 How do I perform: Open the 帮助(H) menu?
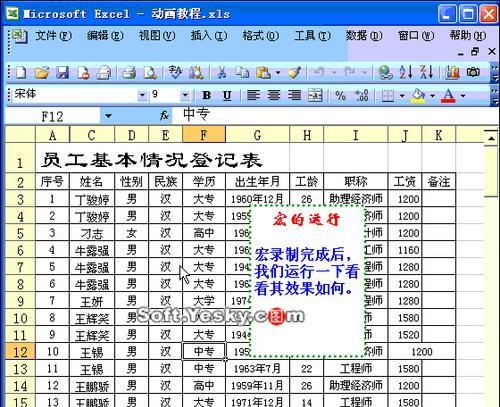(x=468, y=35)
